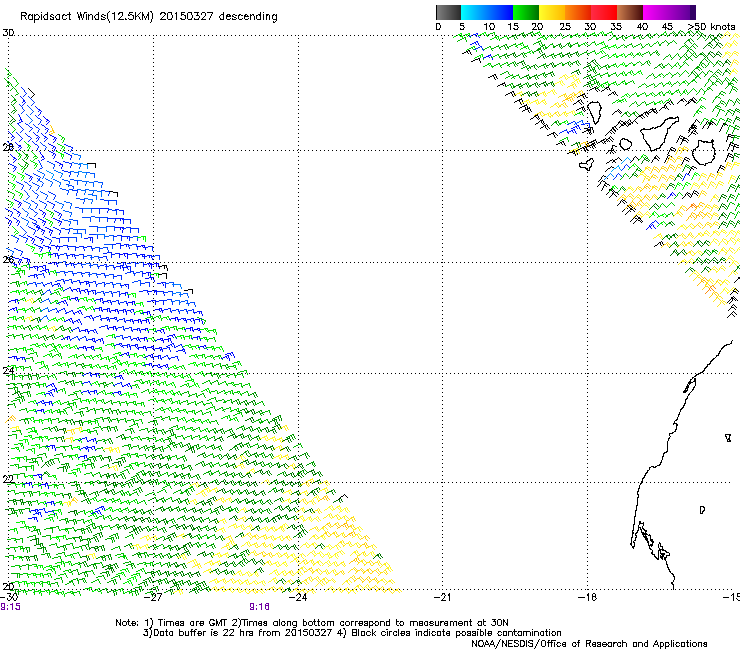740x650 pixels.
Task: Click the longitude axis label '-21'
Action: 442,597
